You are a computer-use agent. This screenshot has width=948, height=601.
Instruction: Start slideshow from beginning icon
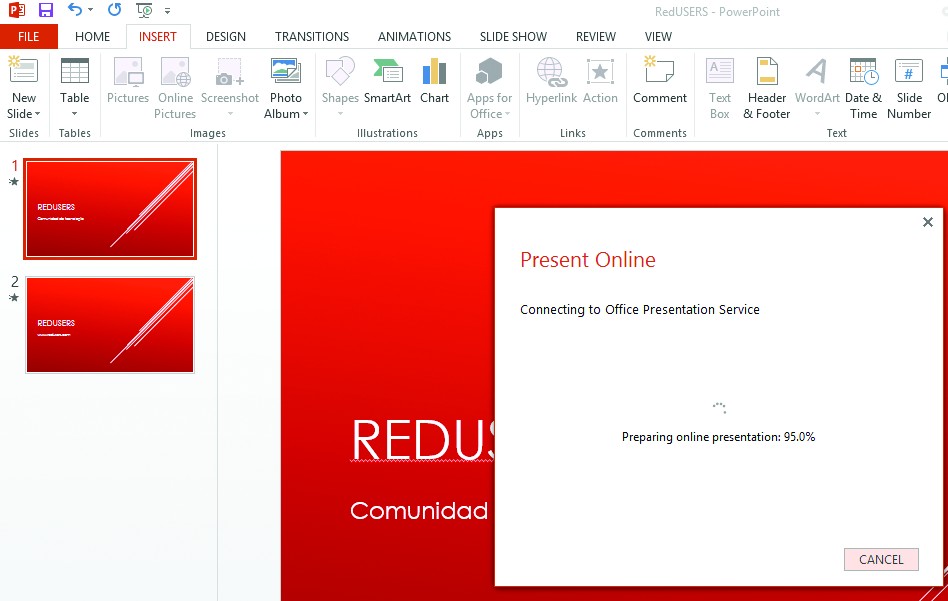pos(144,10)
